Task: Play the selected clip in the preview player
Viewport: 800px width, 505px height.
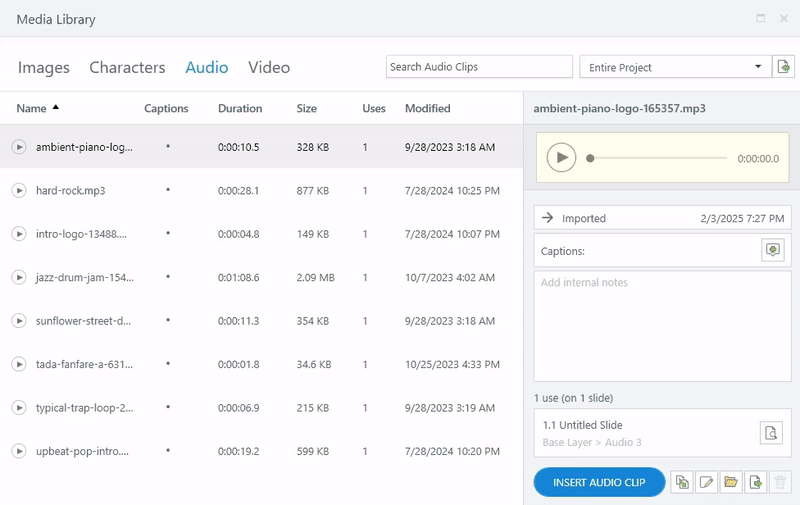Action: [562, 158]
